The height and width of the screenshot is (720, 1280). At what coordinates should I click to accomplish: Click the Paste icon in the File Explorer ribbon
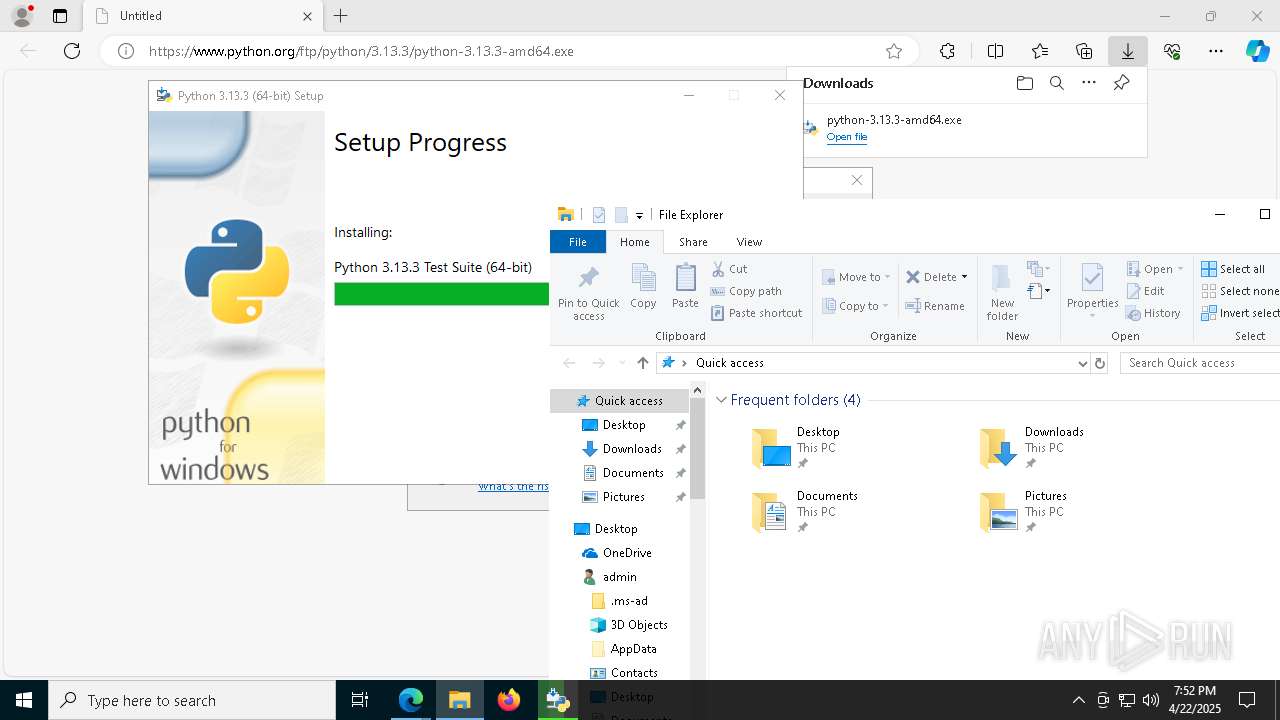[685, 286]
